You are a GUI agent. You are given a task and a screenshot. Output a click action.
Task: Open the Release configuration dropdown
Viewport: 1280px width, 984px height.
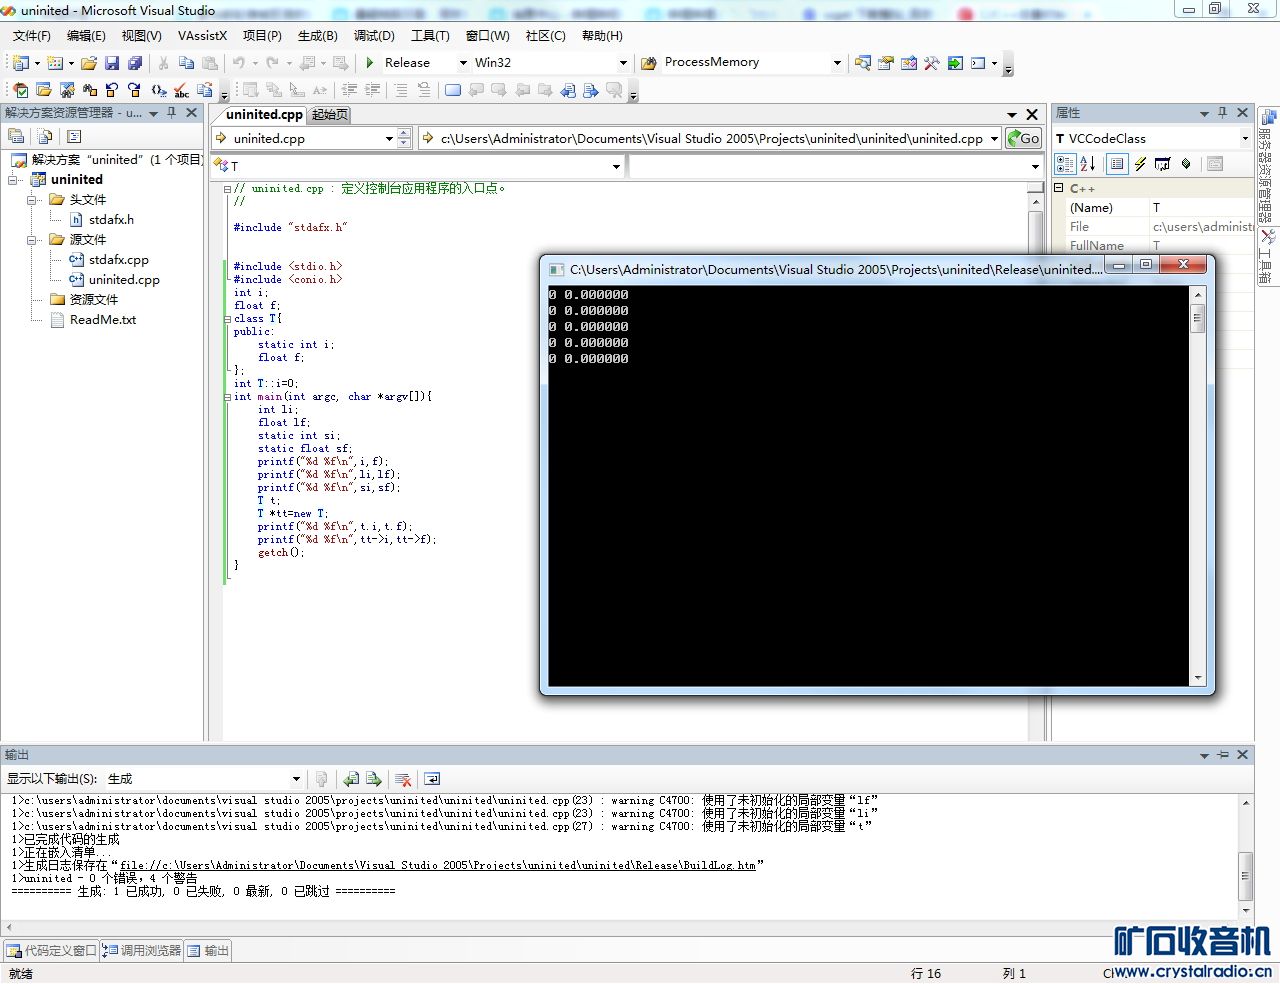(463, 63)
